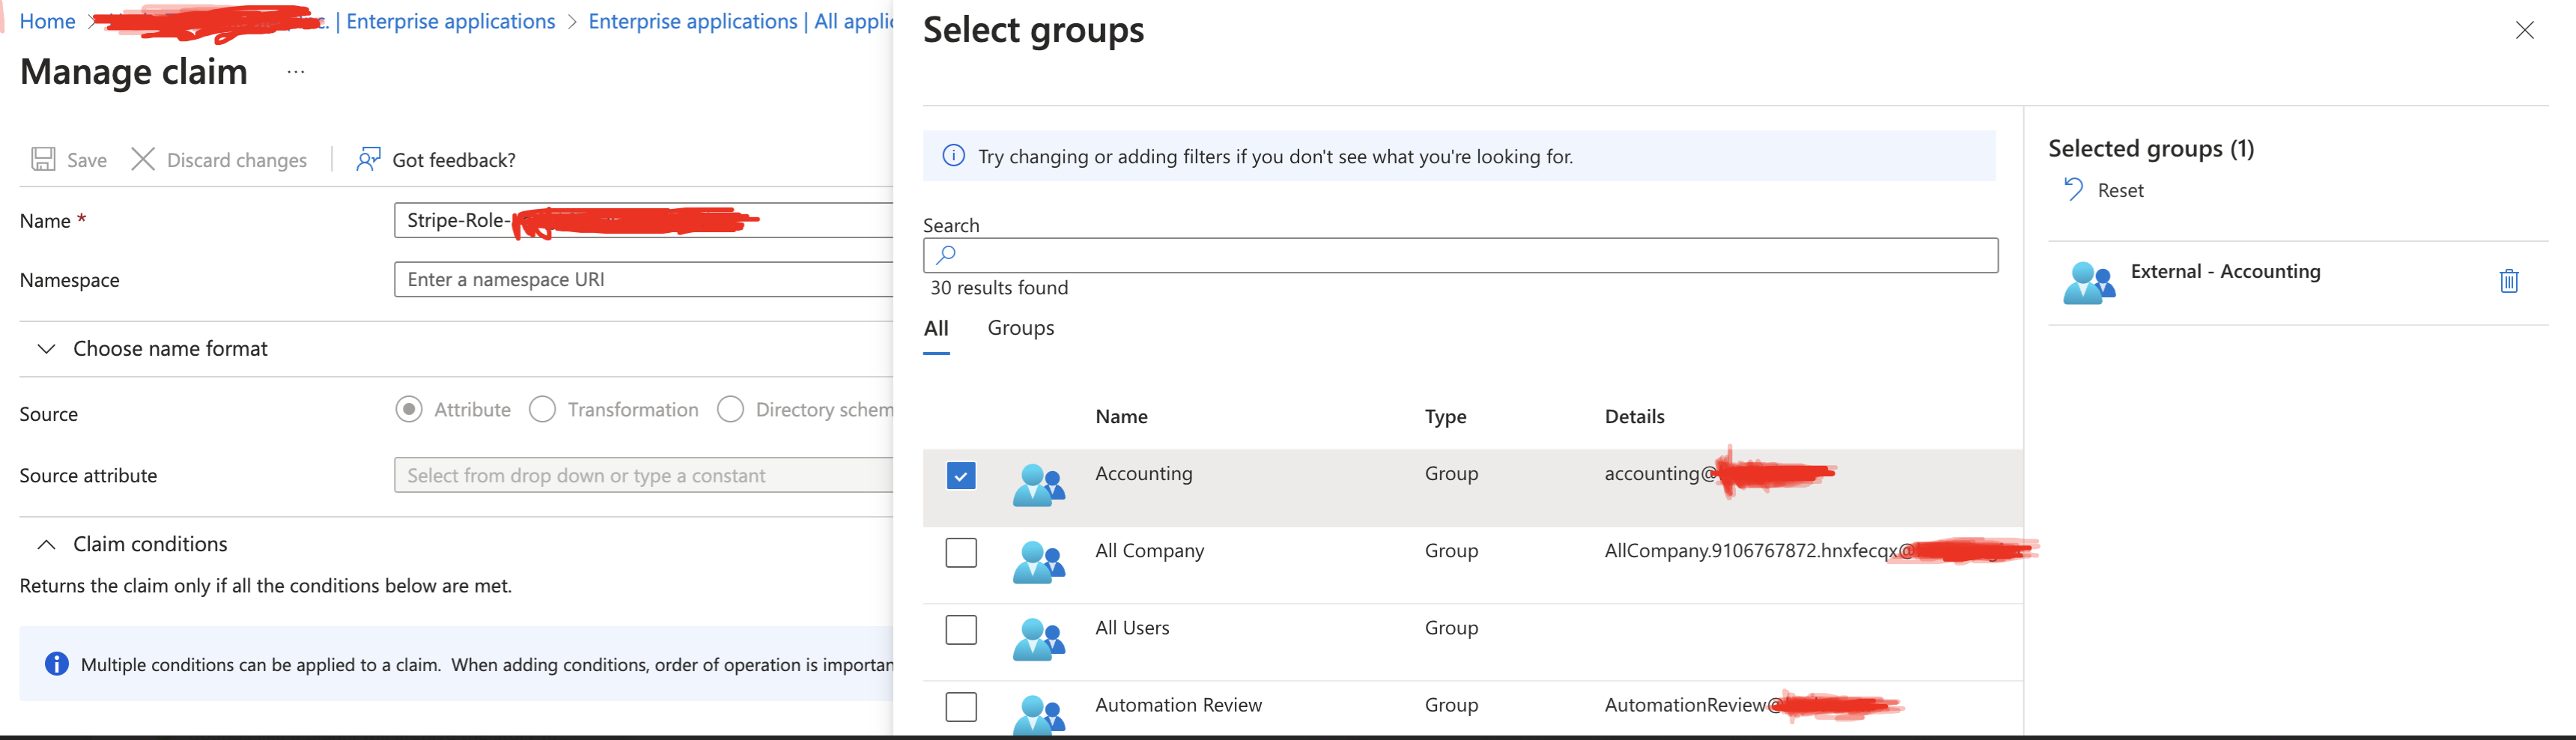
Task: Click the Automation Review row name text
Action: point(1178,704)
